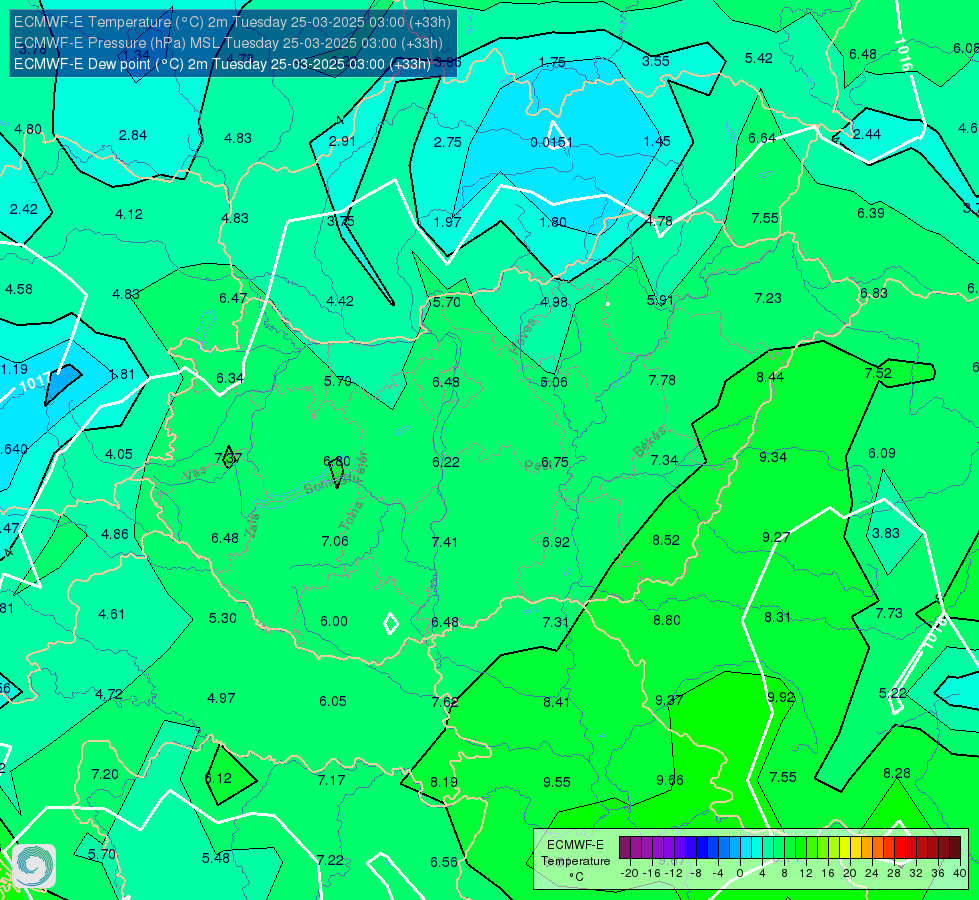Click the 8.52 temperature value
The image size is (979, 900).
[666, 540]
